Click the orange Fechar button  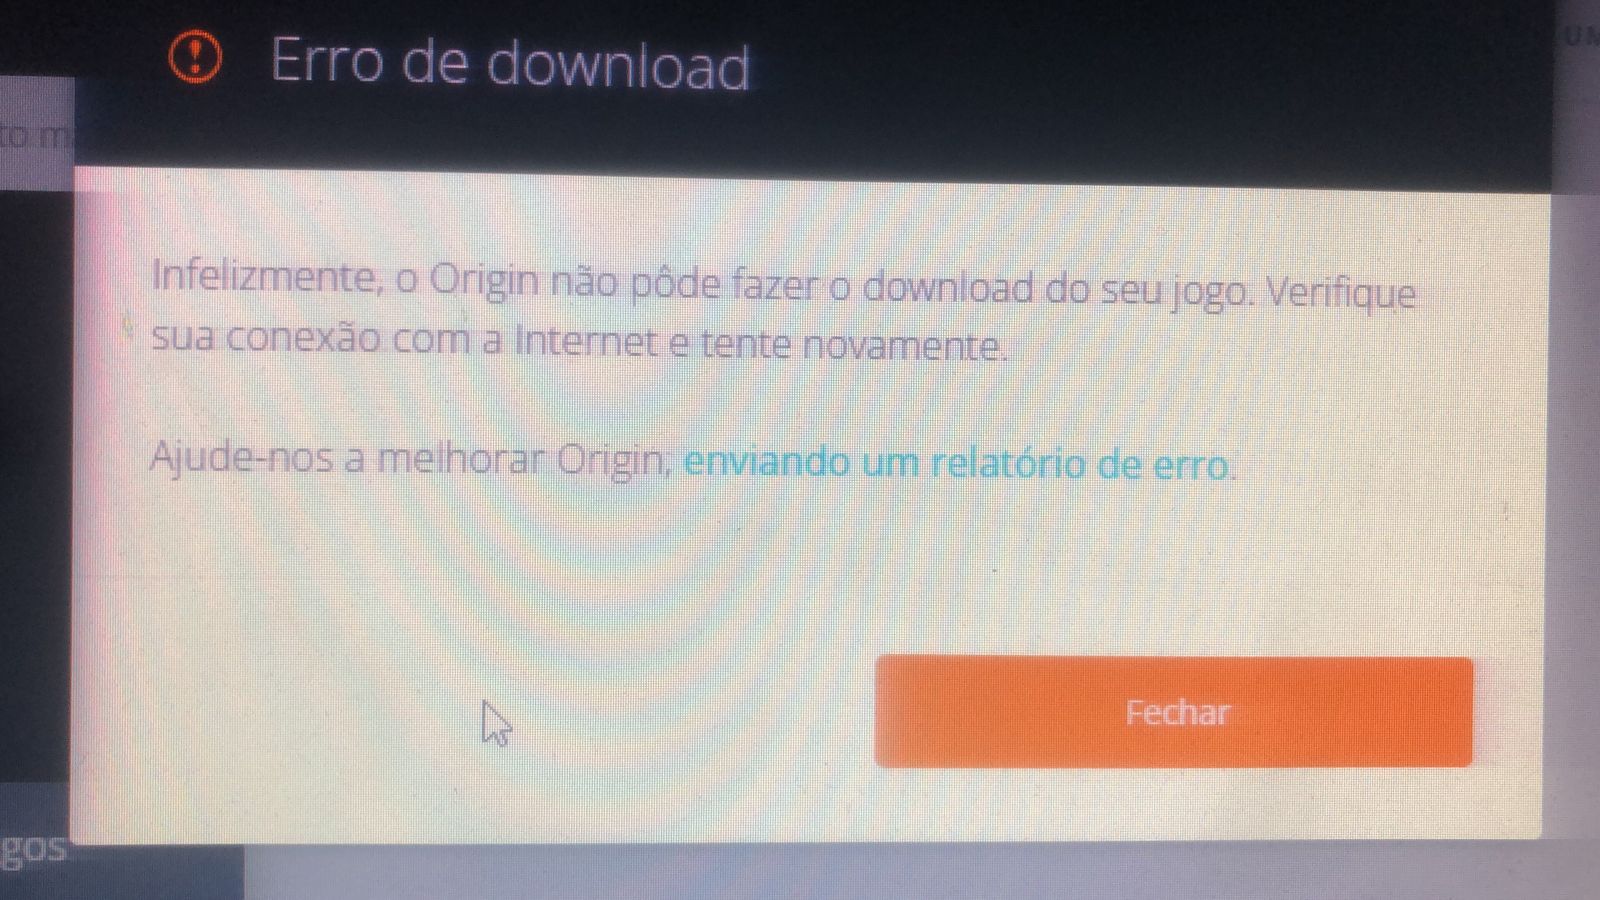(x=1173, y=712)
